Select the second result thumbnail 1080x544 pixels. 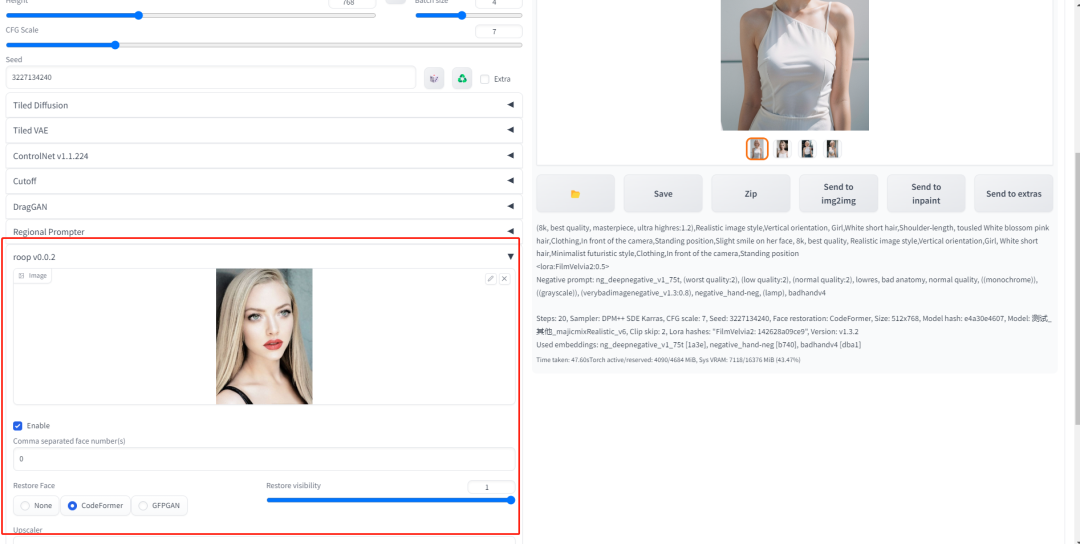coord(782,149)
